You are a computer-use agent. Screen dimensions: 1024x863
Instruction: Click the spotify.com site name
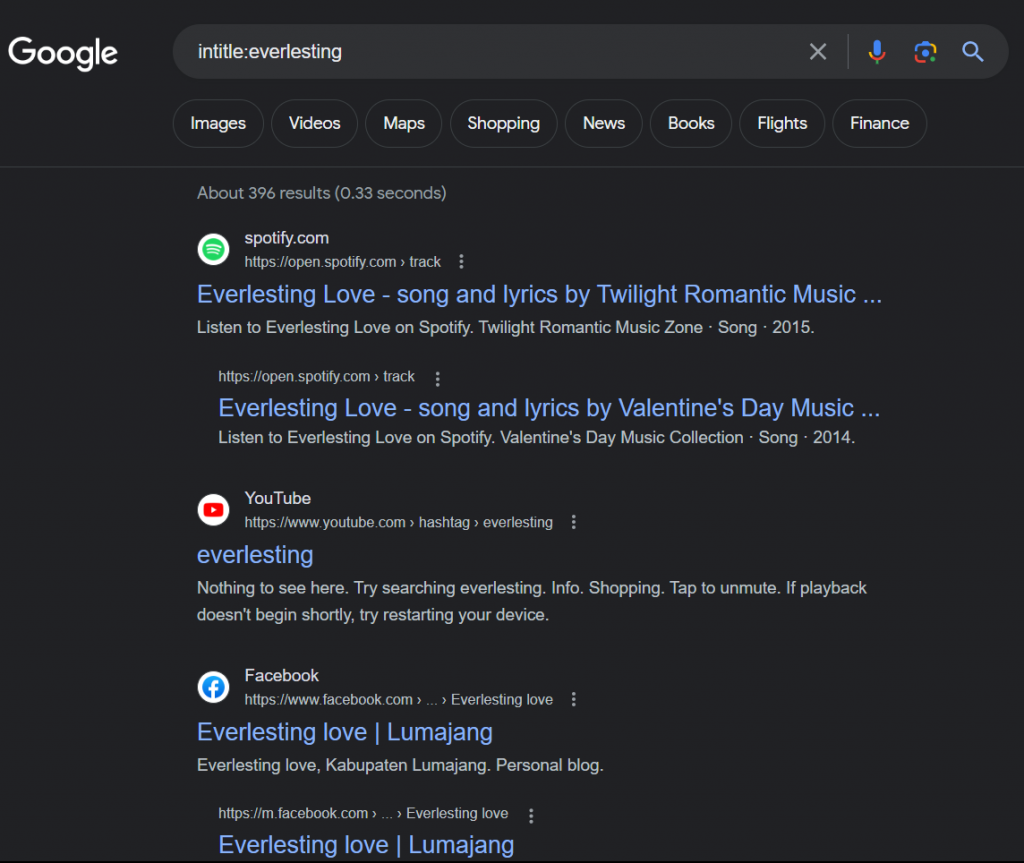[287, 238]
